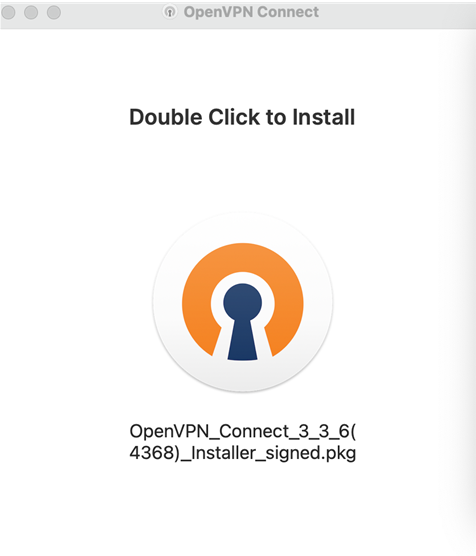Click the middle gray minimize window button

(x=31, y=12)
